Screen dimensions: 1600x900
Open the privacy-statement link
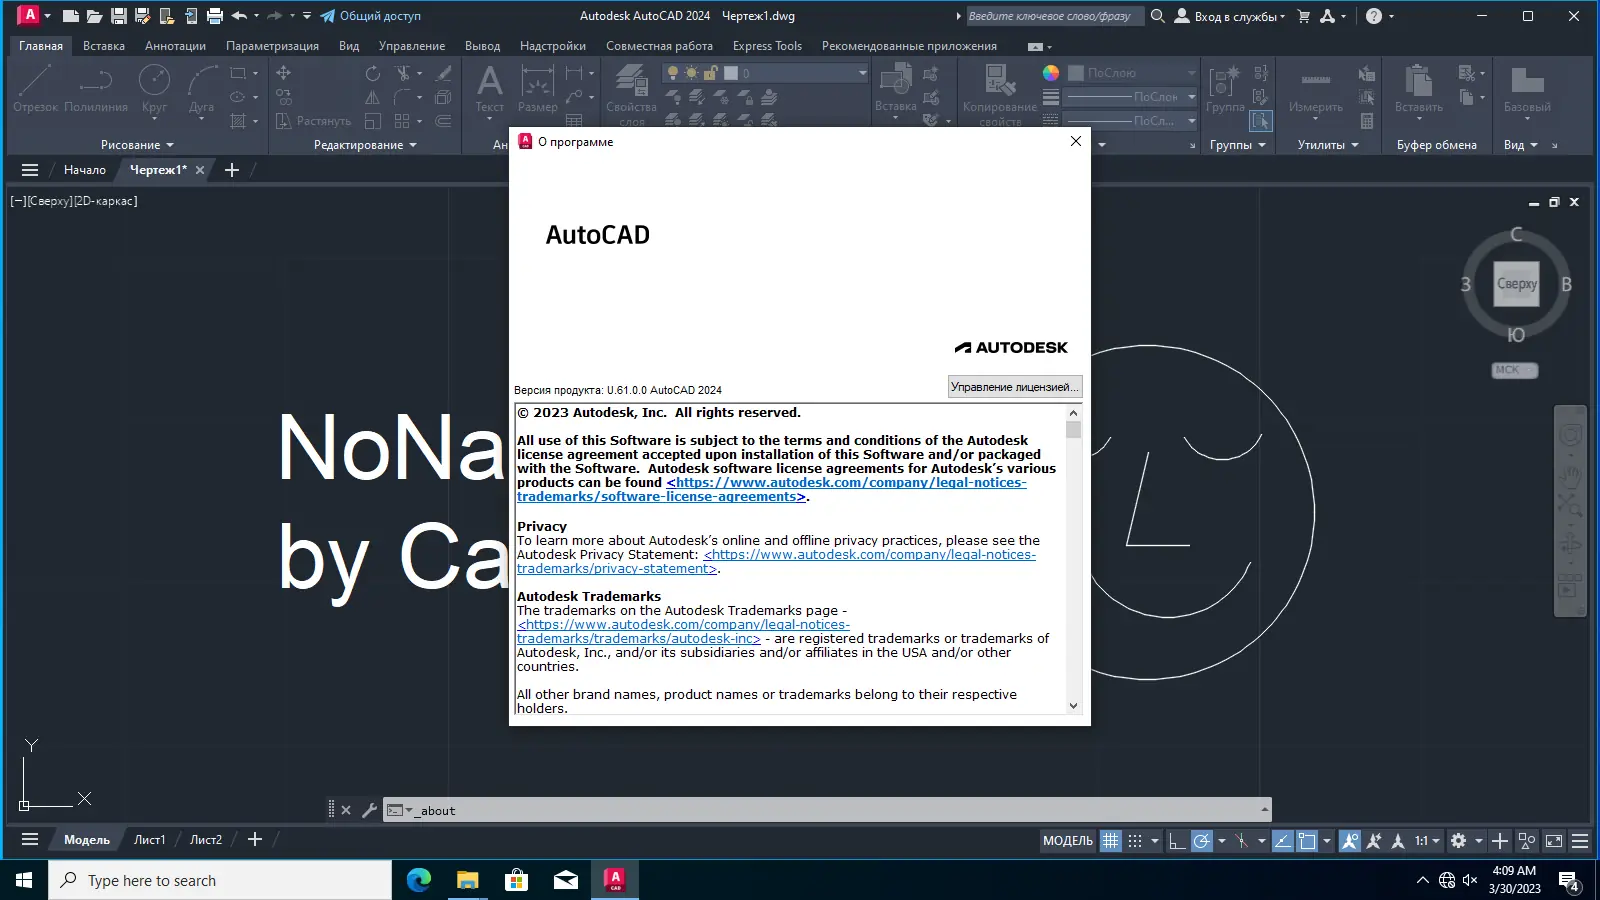pos(776,561)
